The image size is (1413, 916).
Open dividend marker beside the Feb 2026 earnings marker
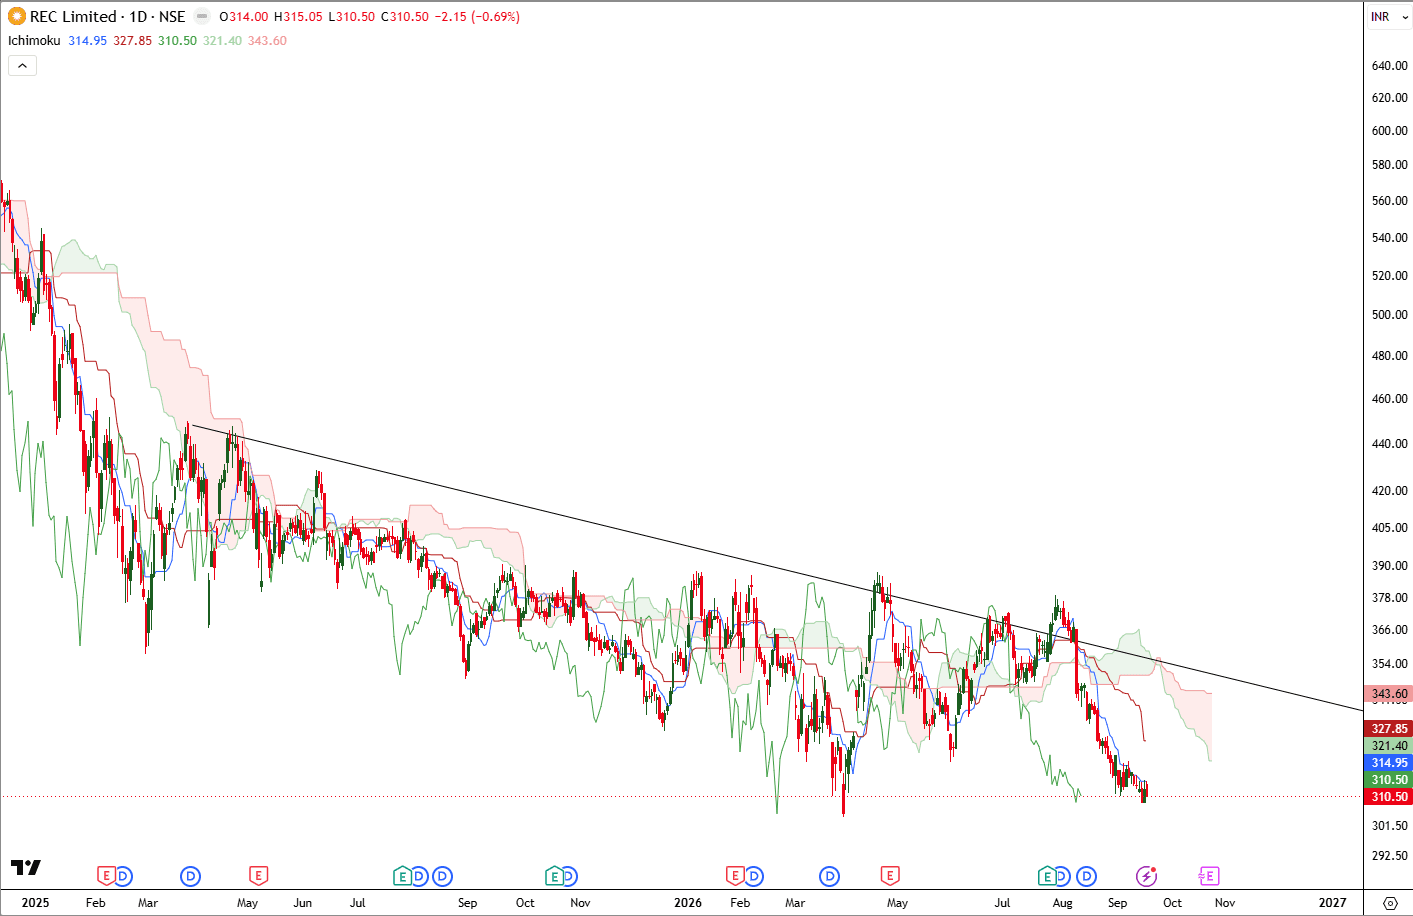click(754, 876)
